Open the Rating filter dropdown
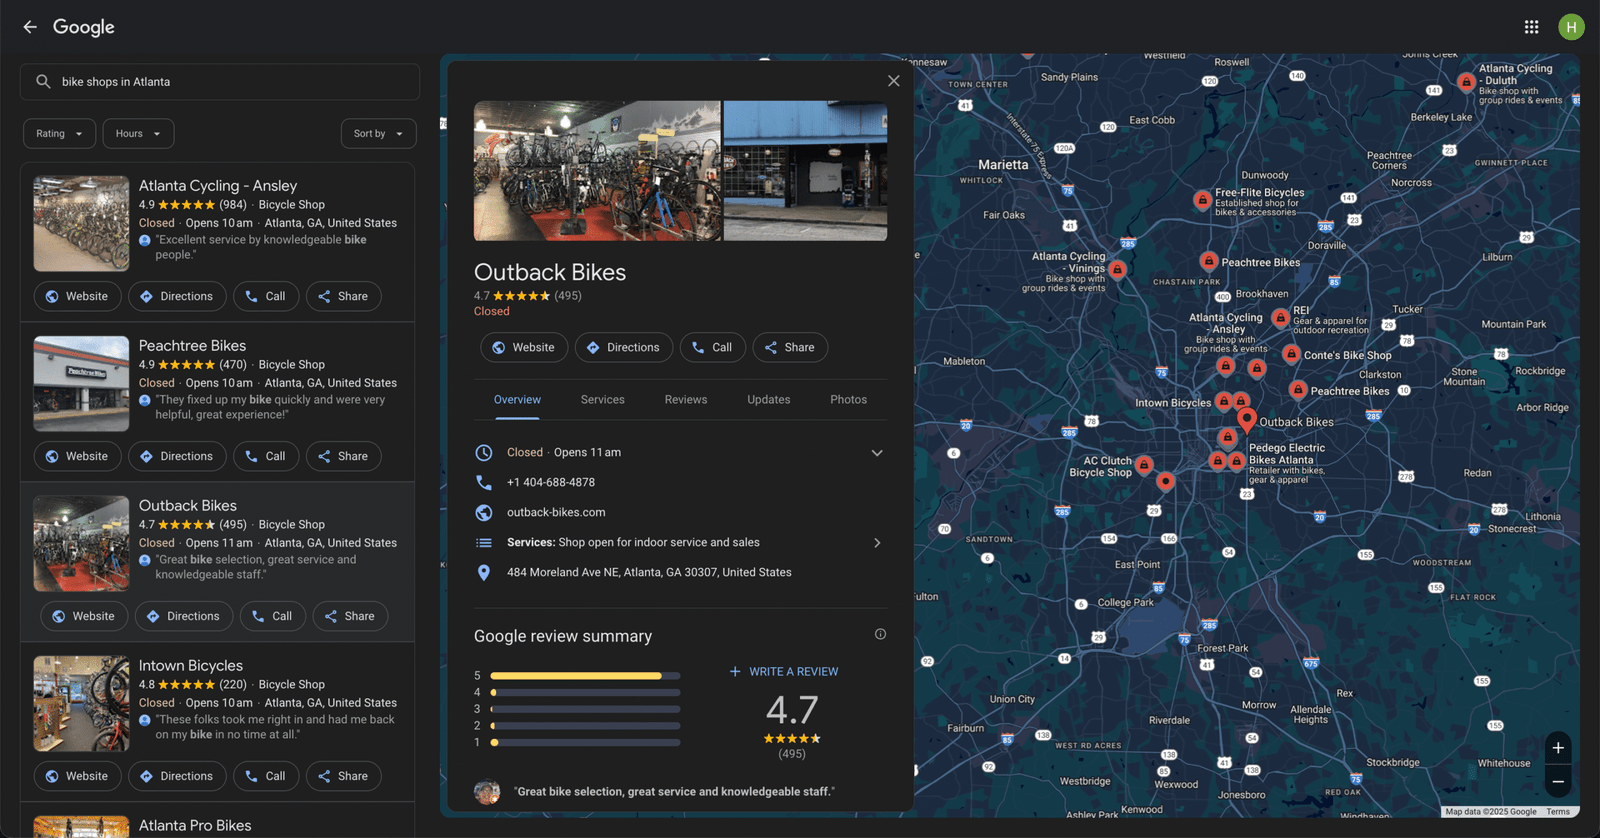Image resolution: width=1600 pixels, height=838 pixels. [x=60, y=133]
